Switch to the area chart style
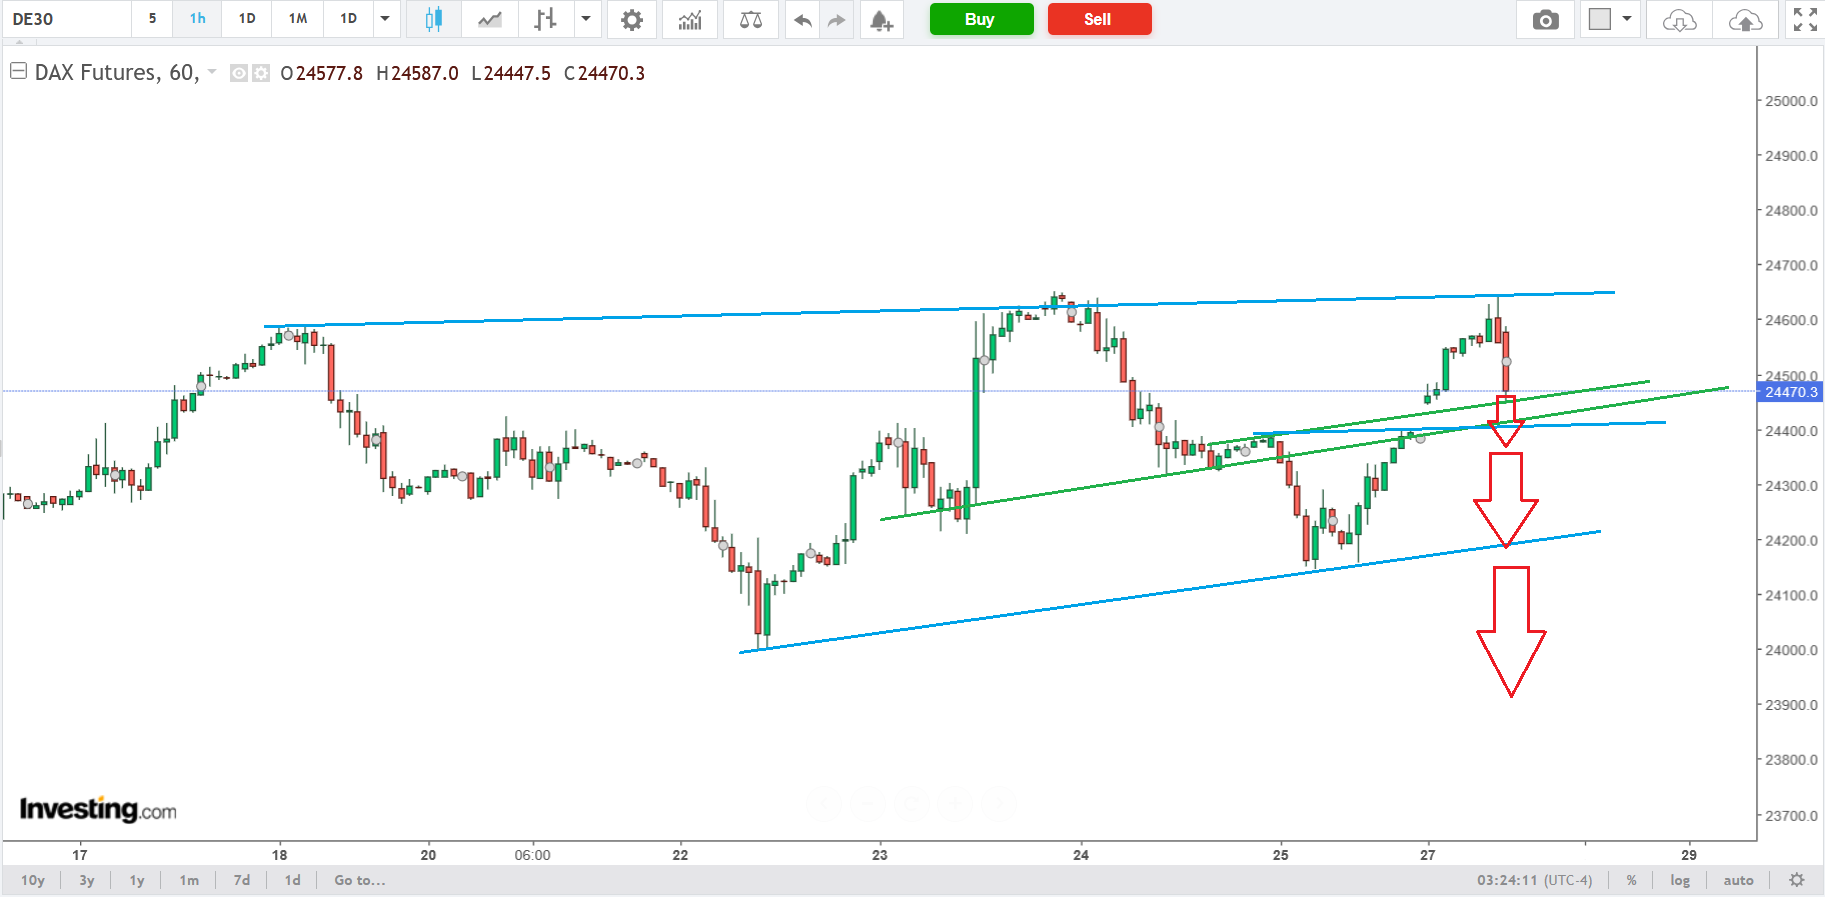 (x=489, y=19)
